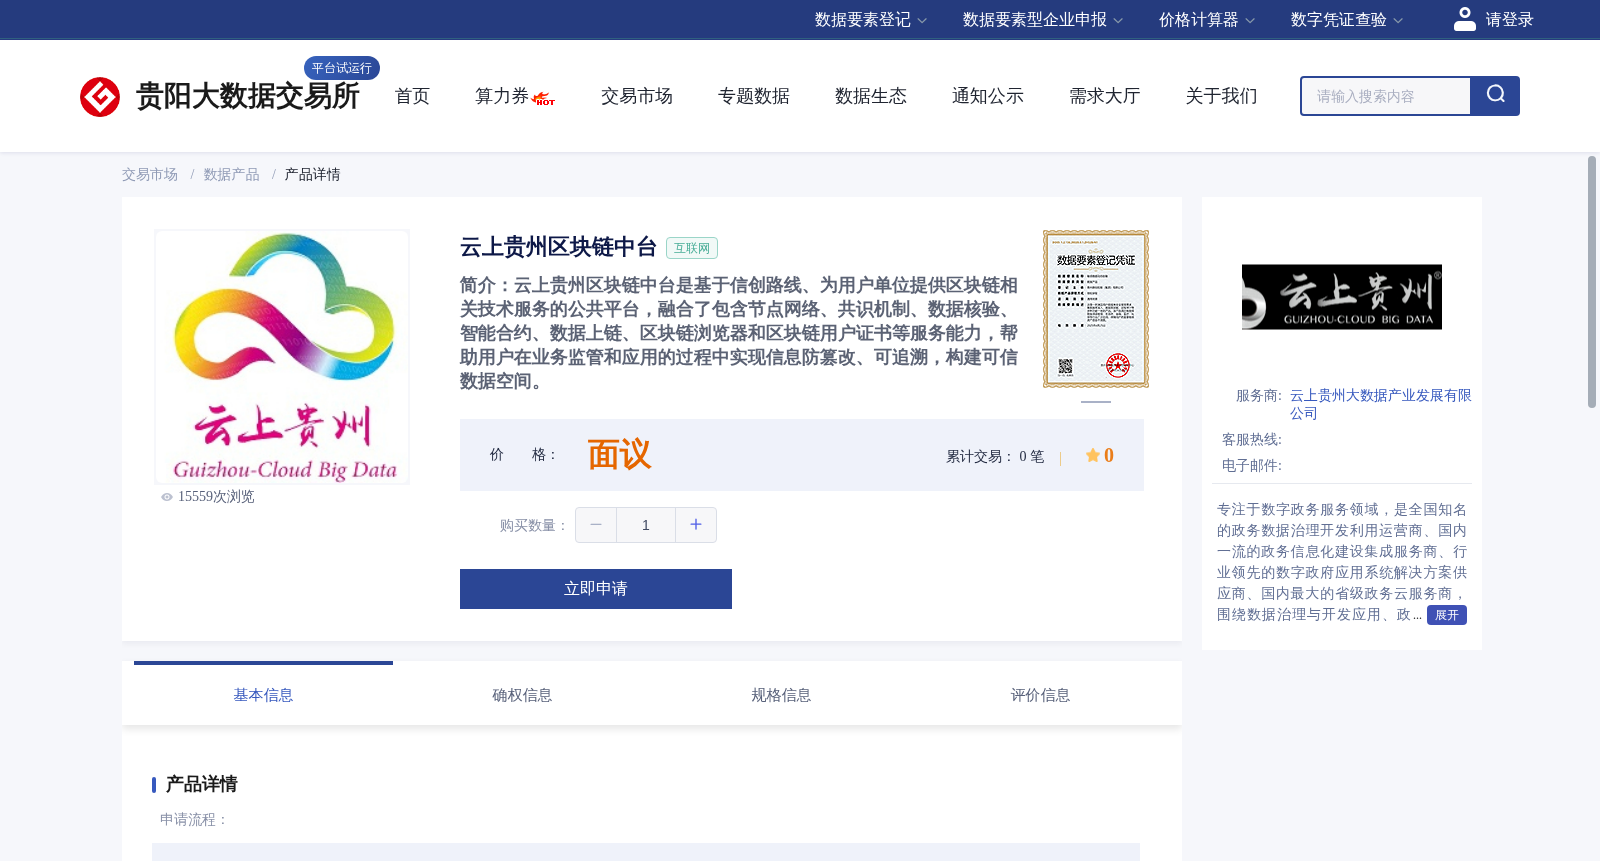Click the page vertical scrollbar
Viewport: 1600px width, 861px height.
point(1592,282)
